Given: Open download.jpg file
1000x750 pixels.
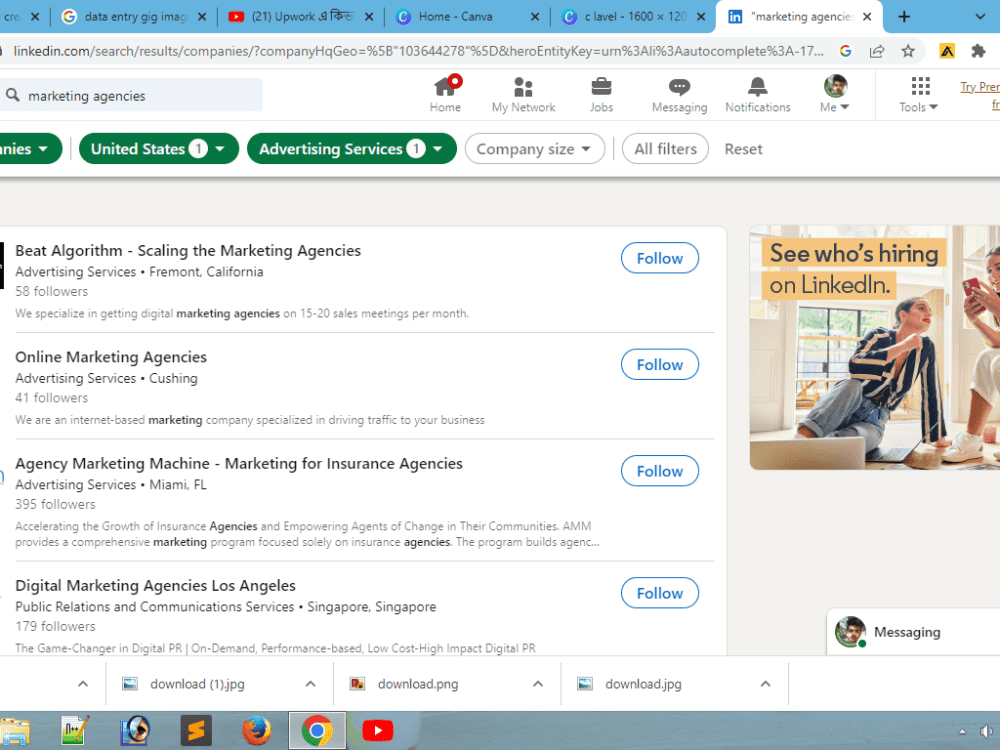Looking at the screenshot, I should click(x=643, y=684).
